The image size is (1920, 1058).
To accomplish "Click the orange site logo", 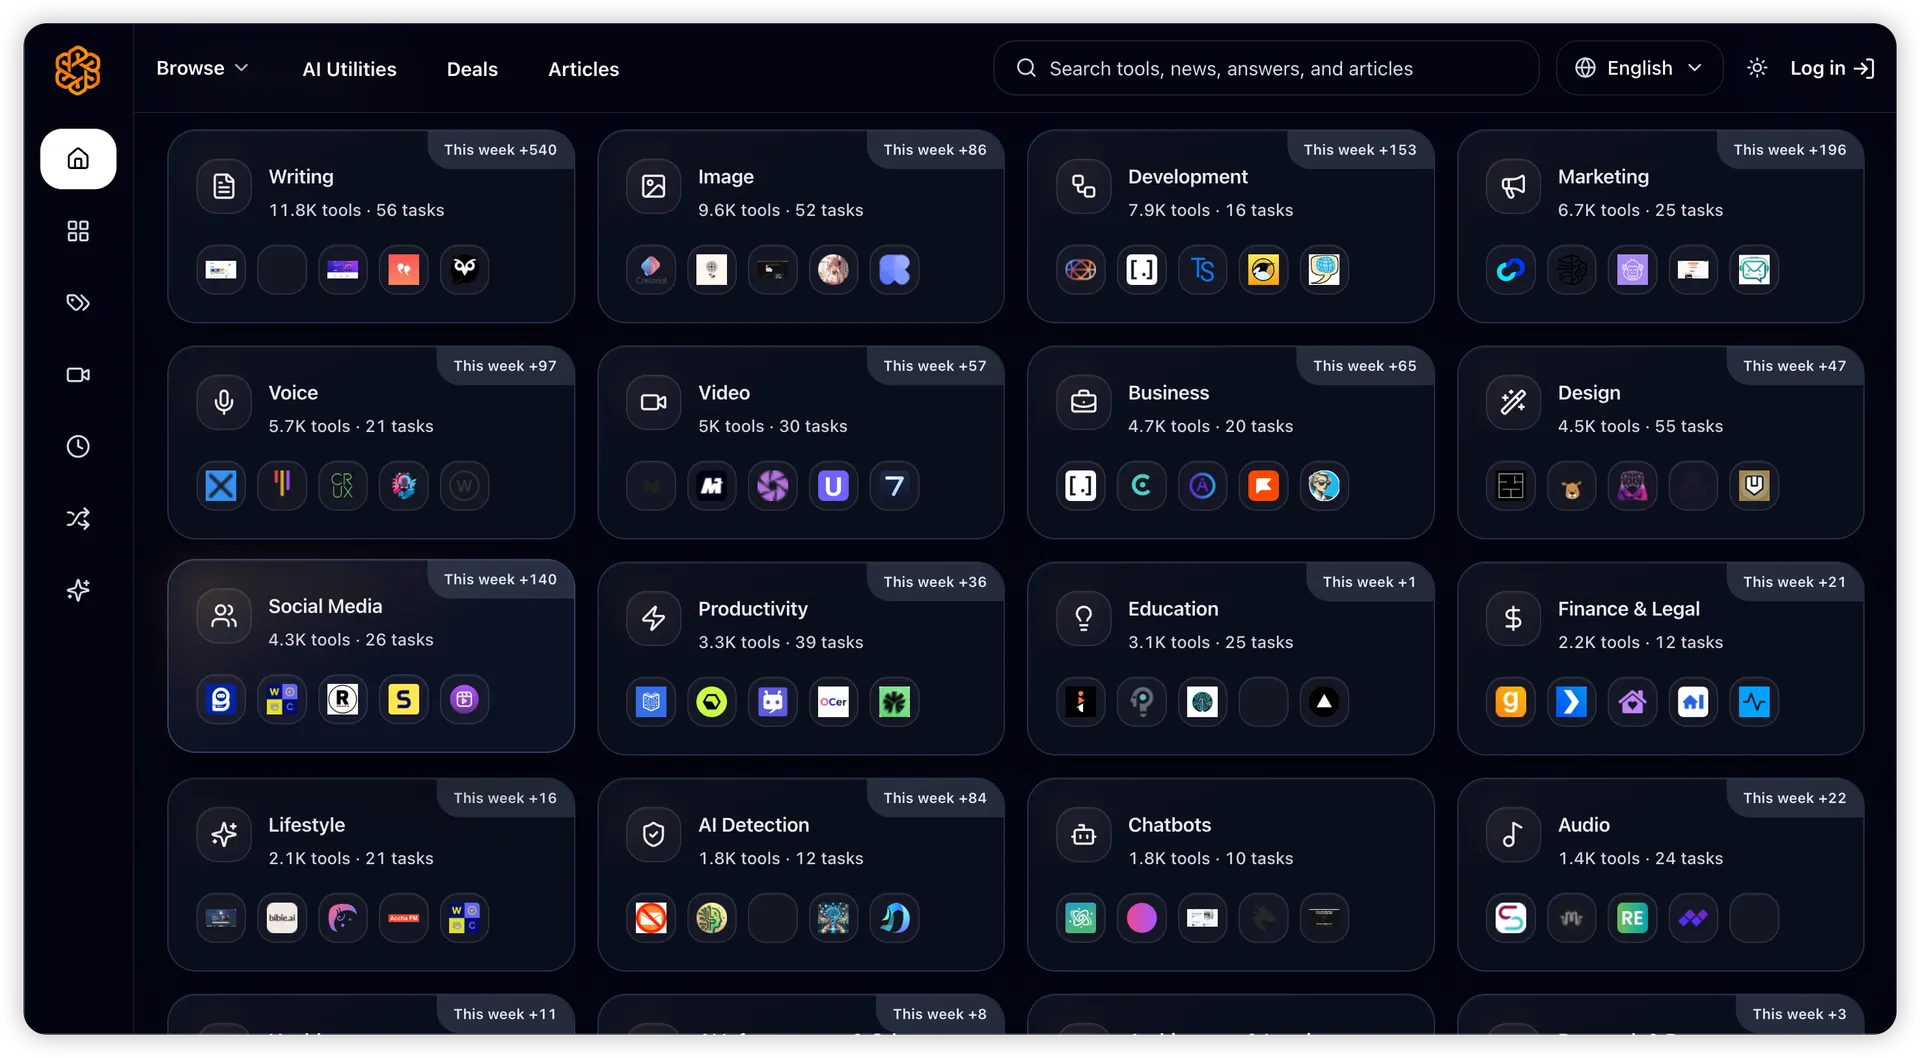I will tap(78, 70).
